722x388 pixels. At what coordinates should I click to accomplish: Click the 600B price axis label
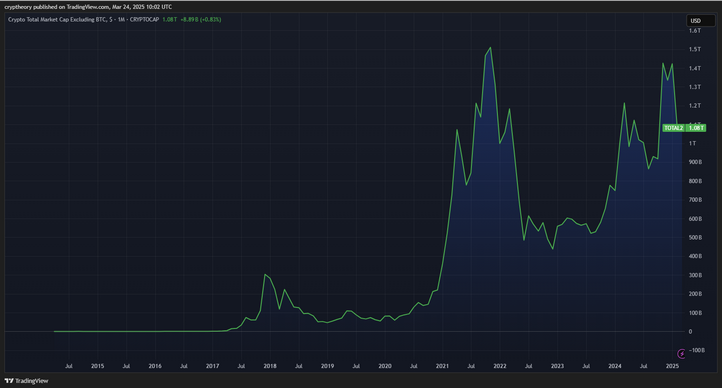[x=695, y=219]
